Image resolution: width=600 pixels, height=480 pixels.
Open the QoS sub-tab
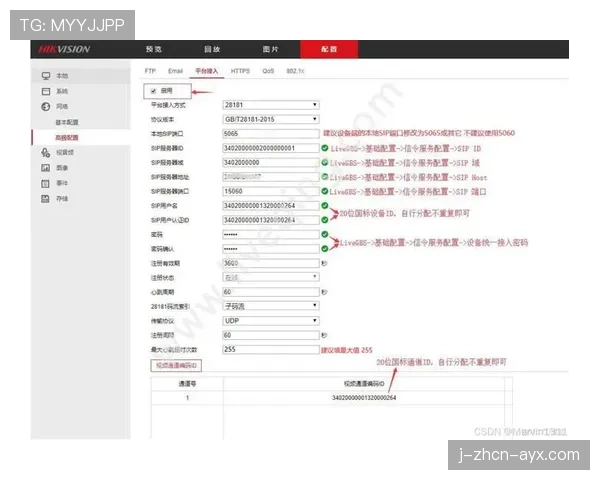click(268, 71)
